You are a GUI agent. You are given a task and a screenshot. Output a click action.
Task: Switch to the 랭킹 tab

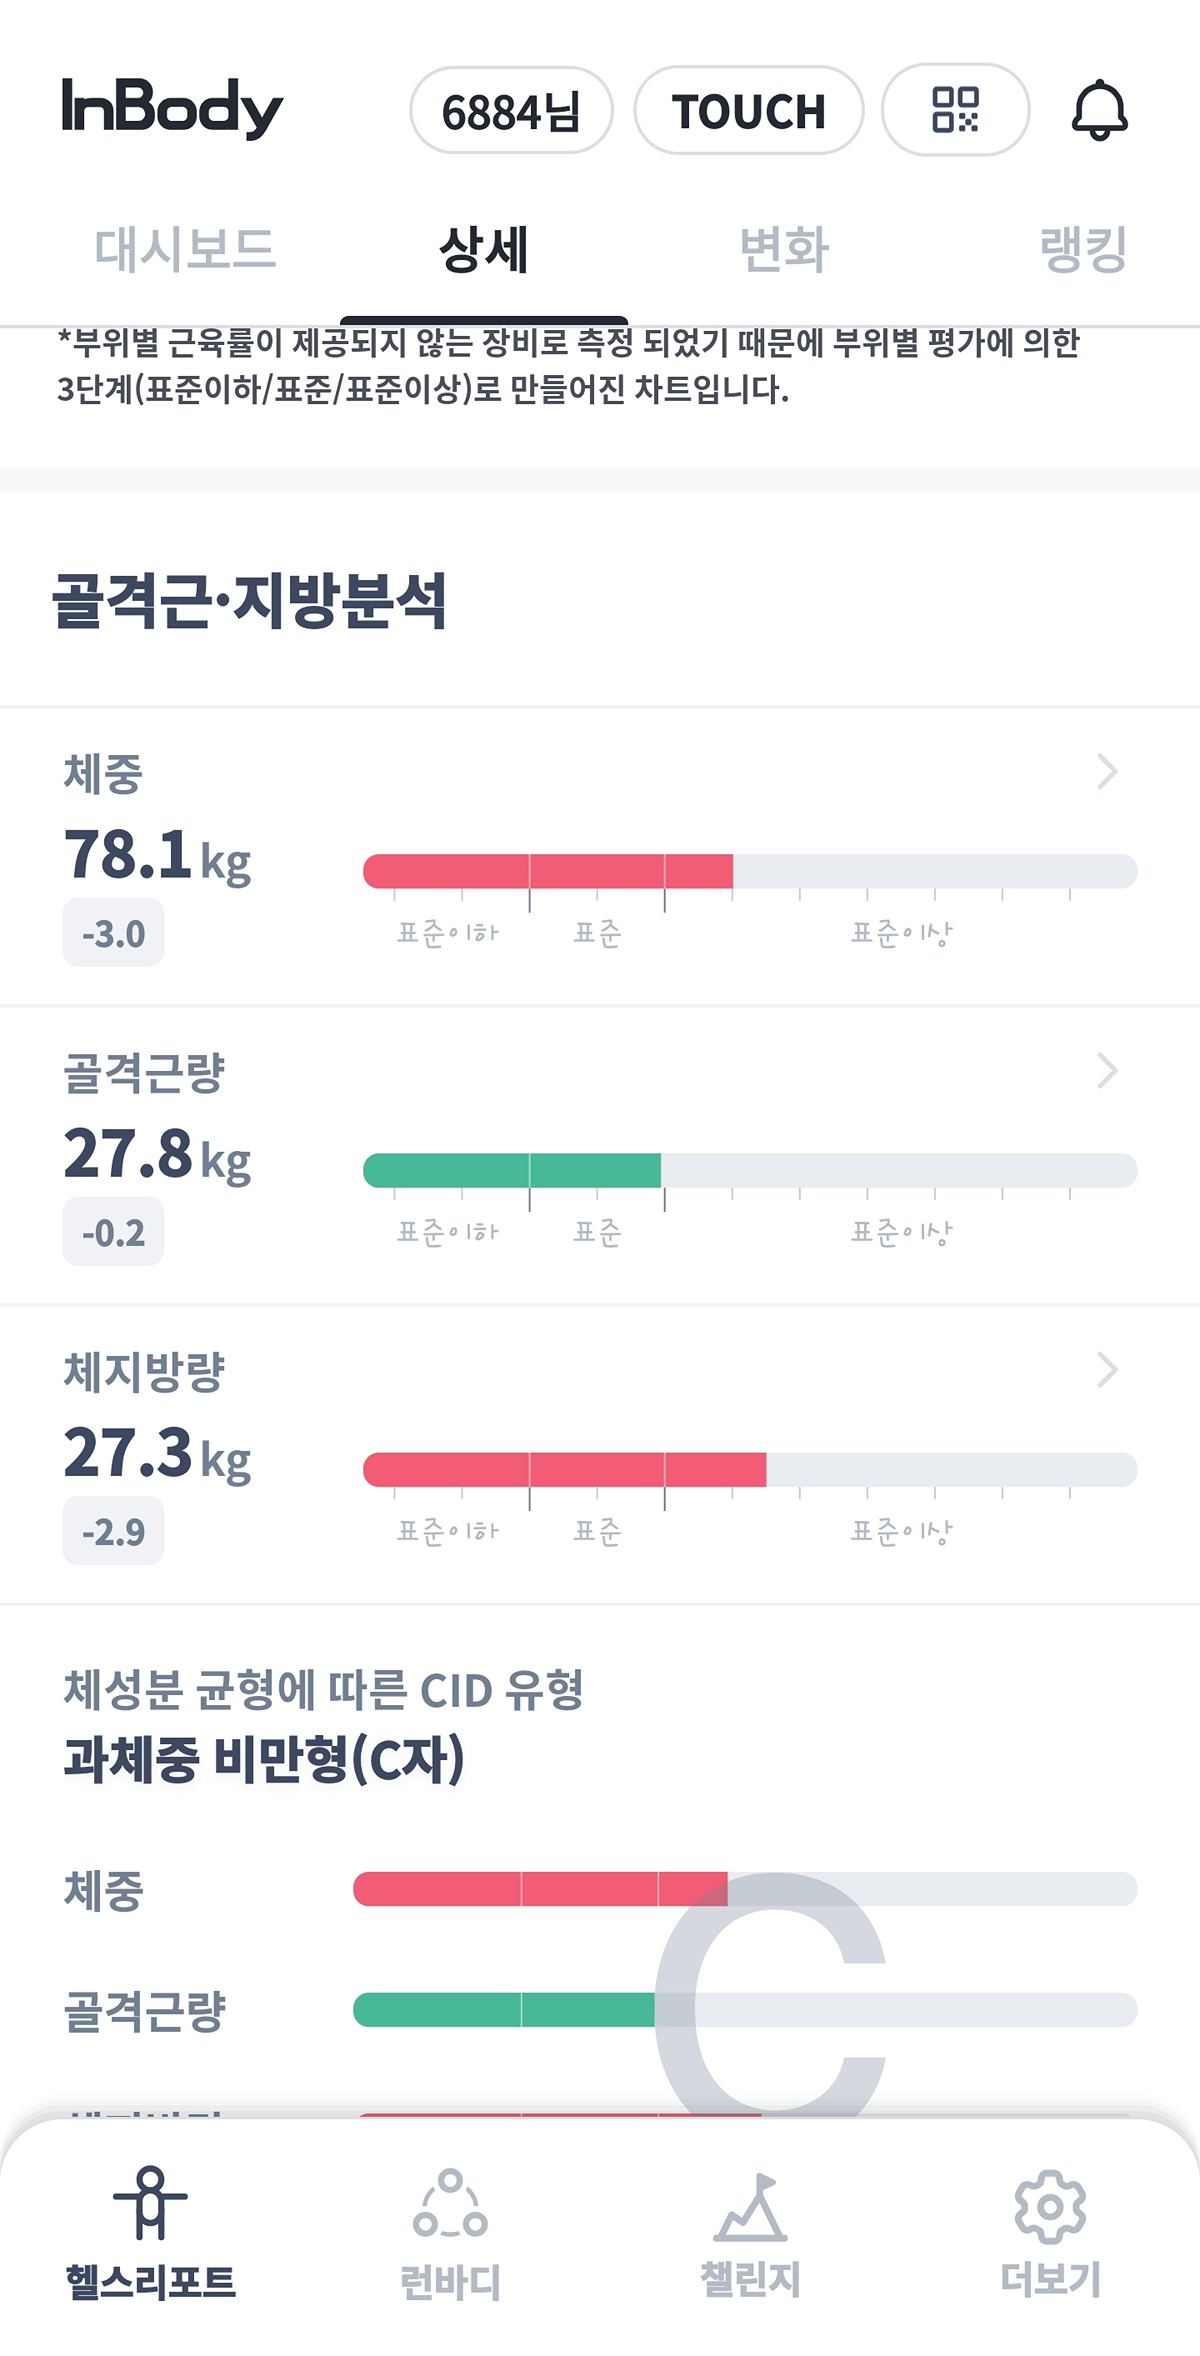pyautogui.click(x=1083, y=249)
